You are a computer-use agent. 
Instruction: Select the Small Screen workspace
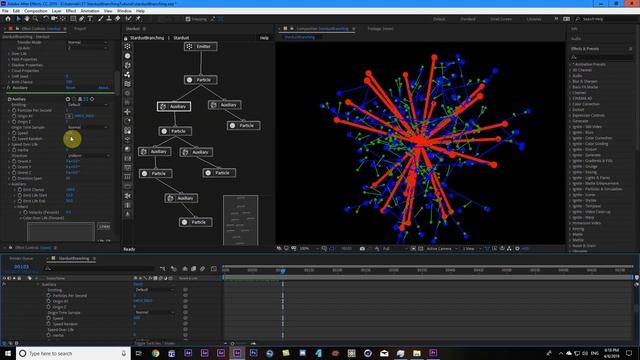click(x=501, y=19)
